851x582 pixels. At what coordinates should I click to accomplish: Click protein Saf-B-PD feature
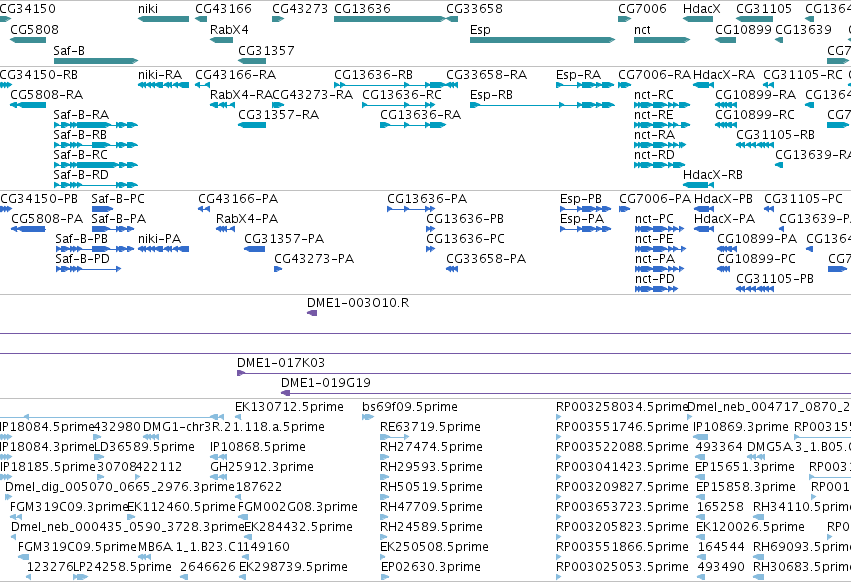pos(88,269)
